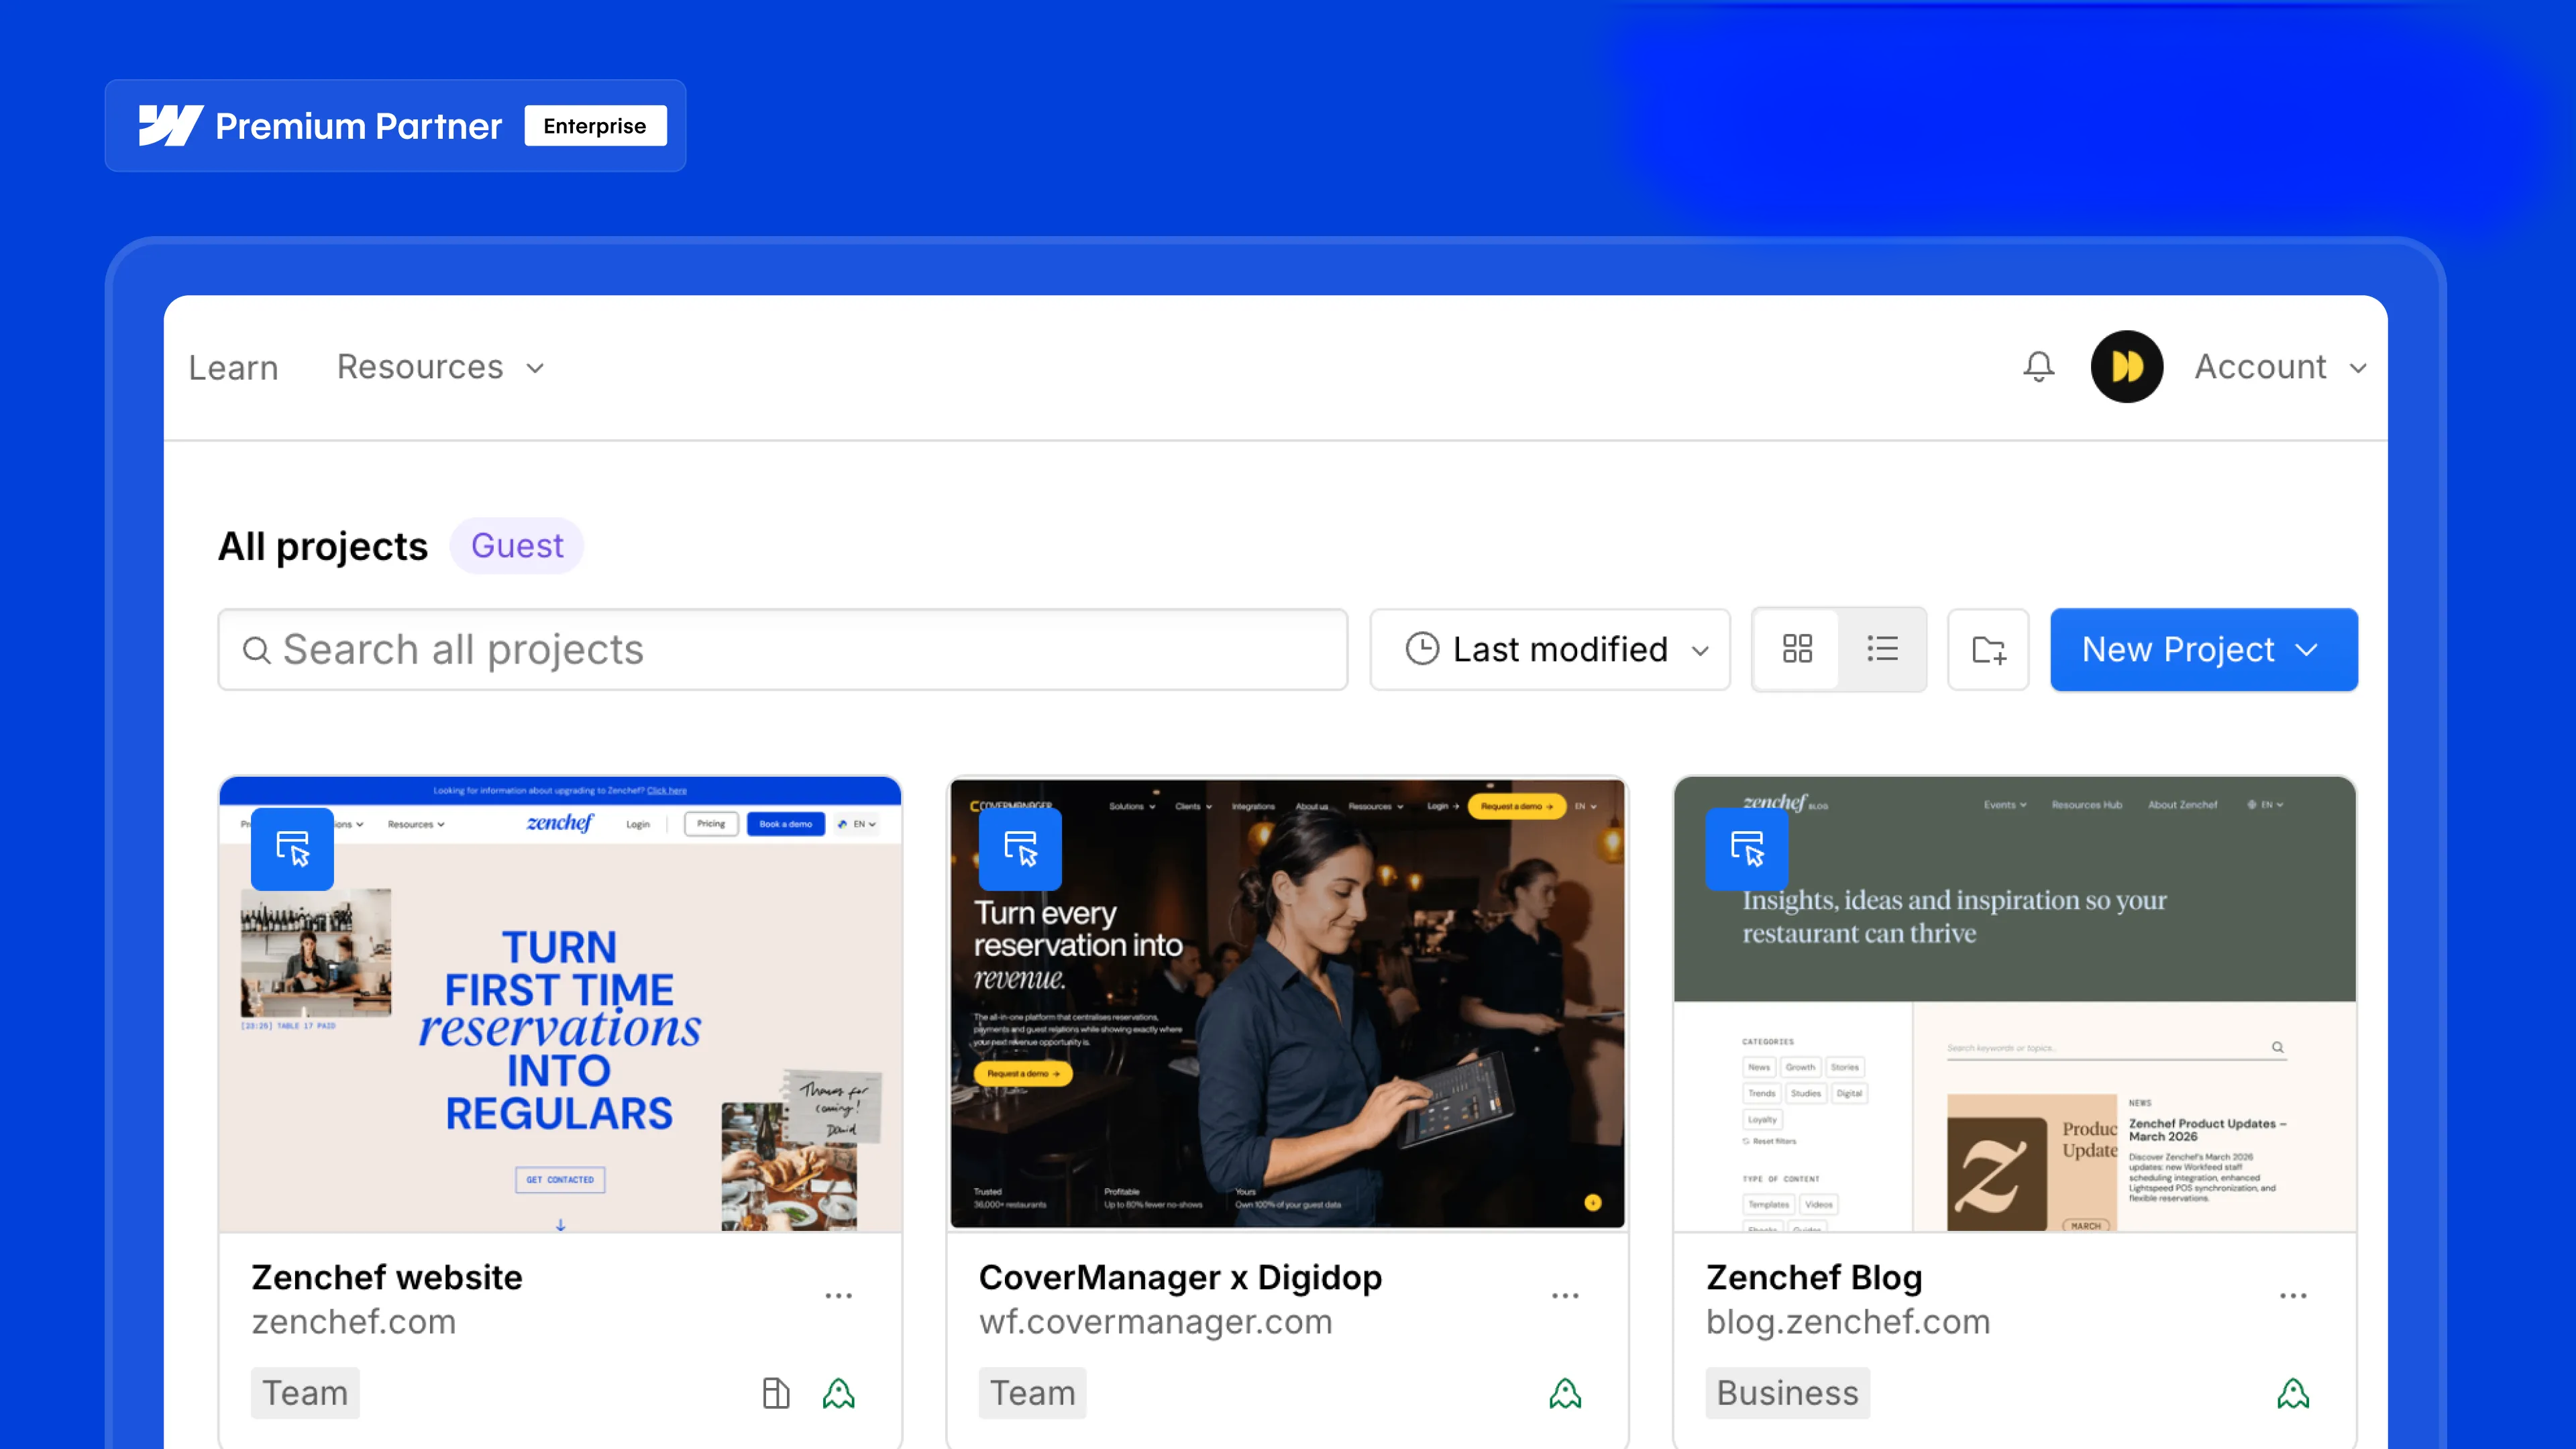Screen dimensions: 2576x1449
Task: Switch to grid view
Action: [1797, 649]
